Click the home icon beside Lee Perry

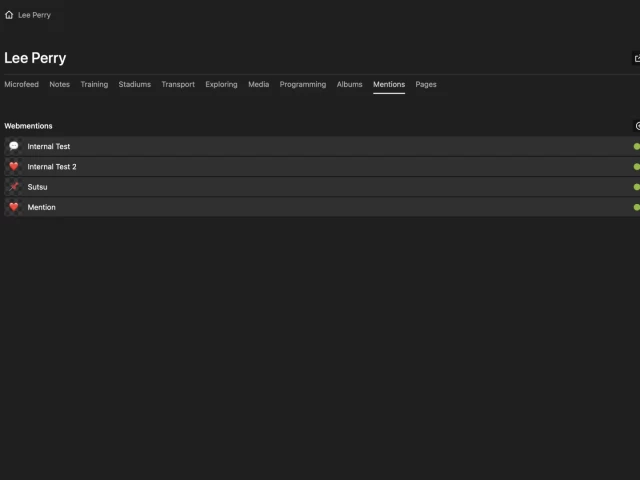pyautogui.click(x=9, y=15)
